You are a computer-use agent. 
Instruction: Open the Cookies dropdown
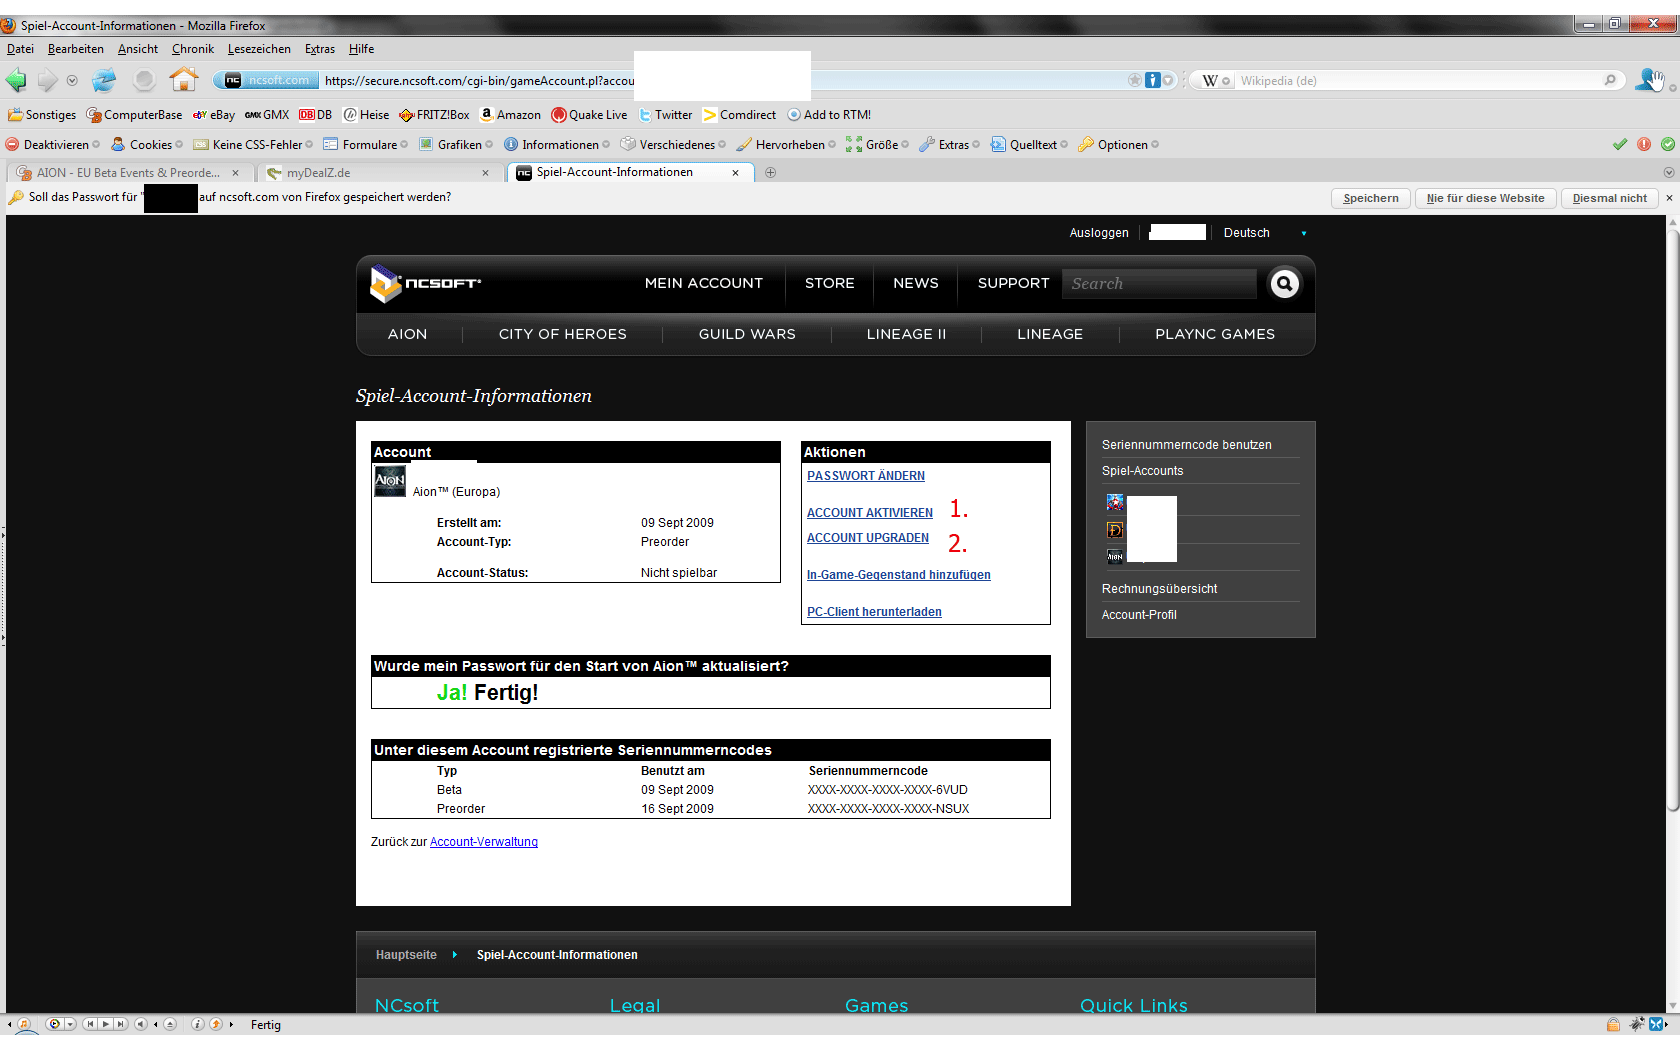click(x=147, y=145)
